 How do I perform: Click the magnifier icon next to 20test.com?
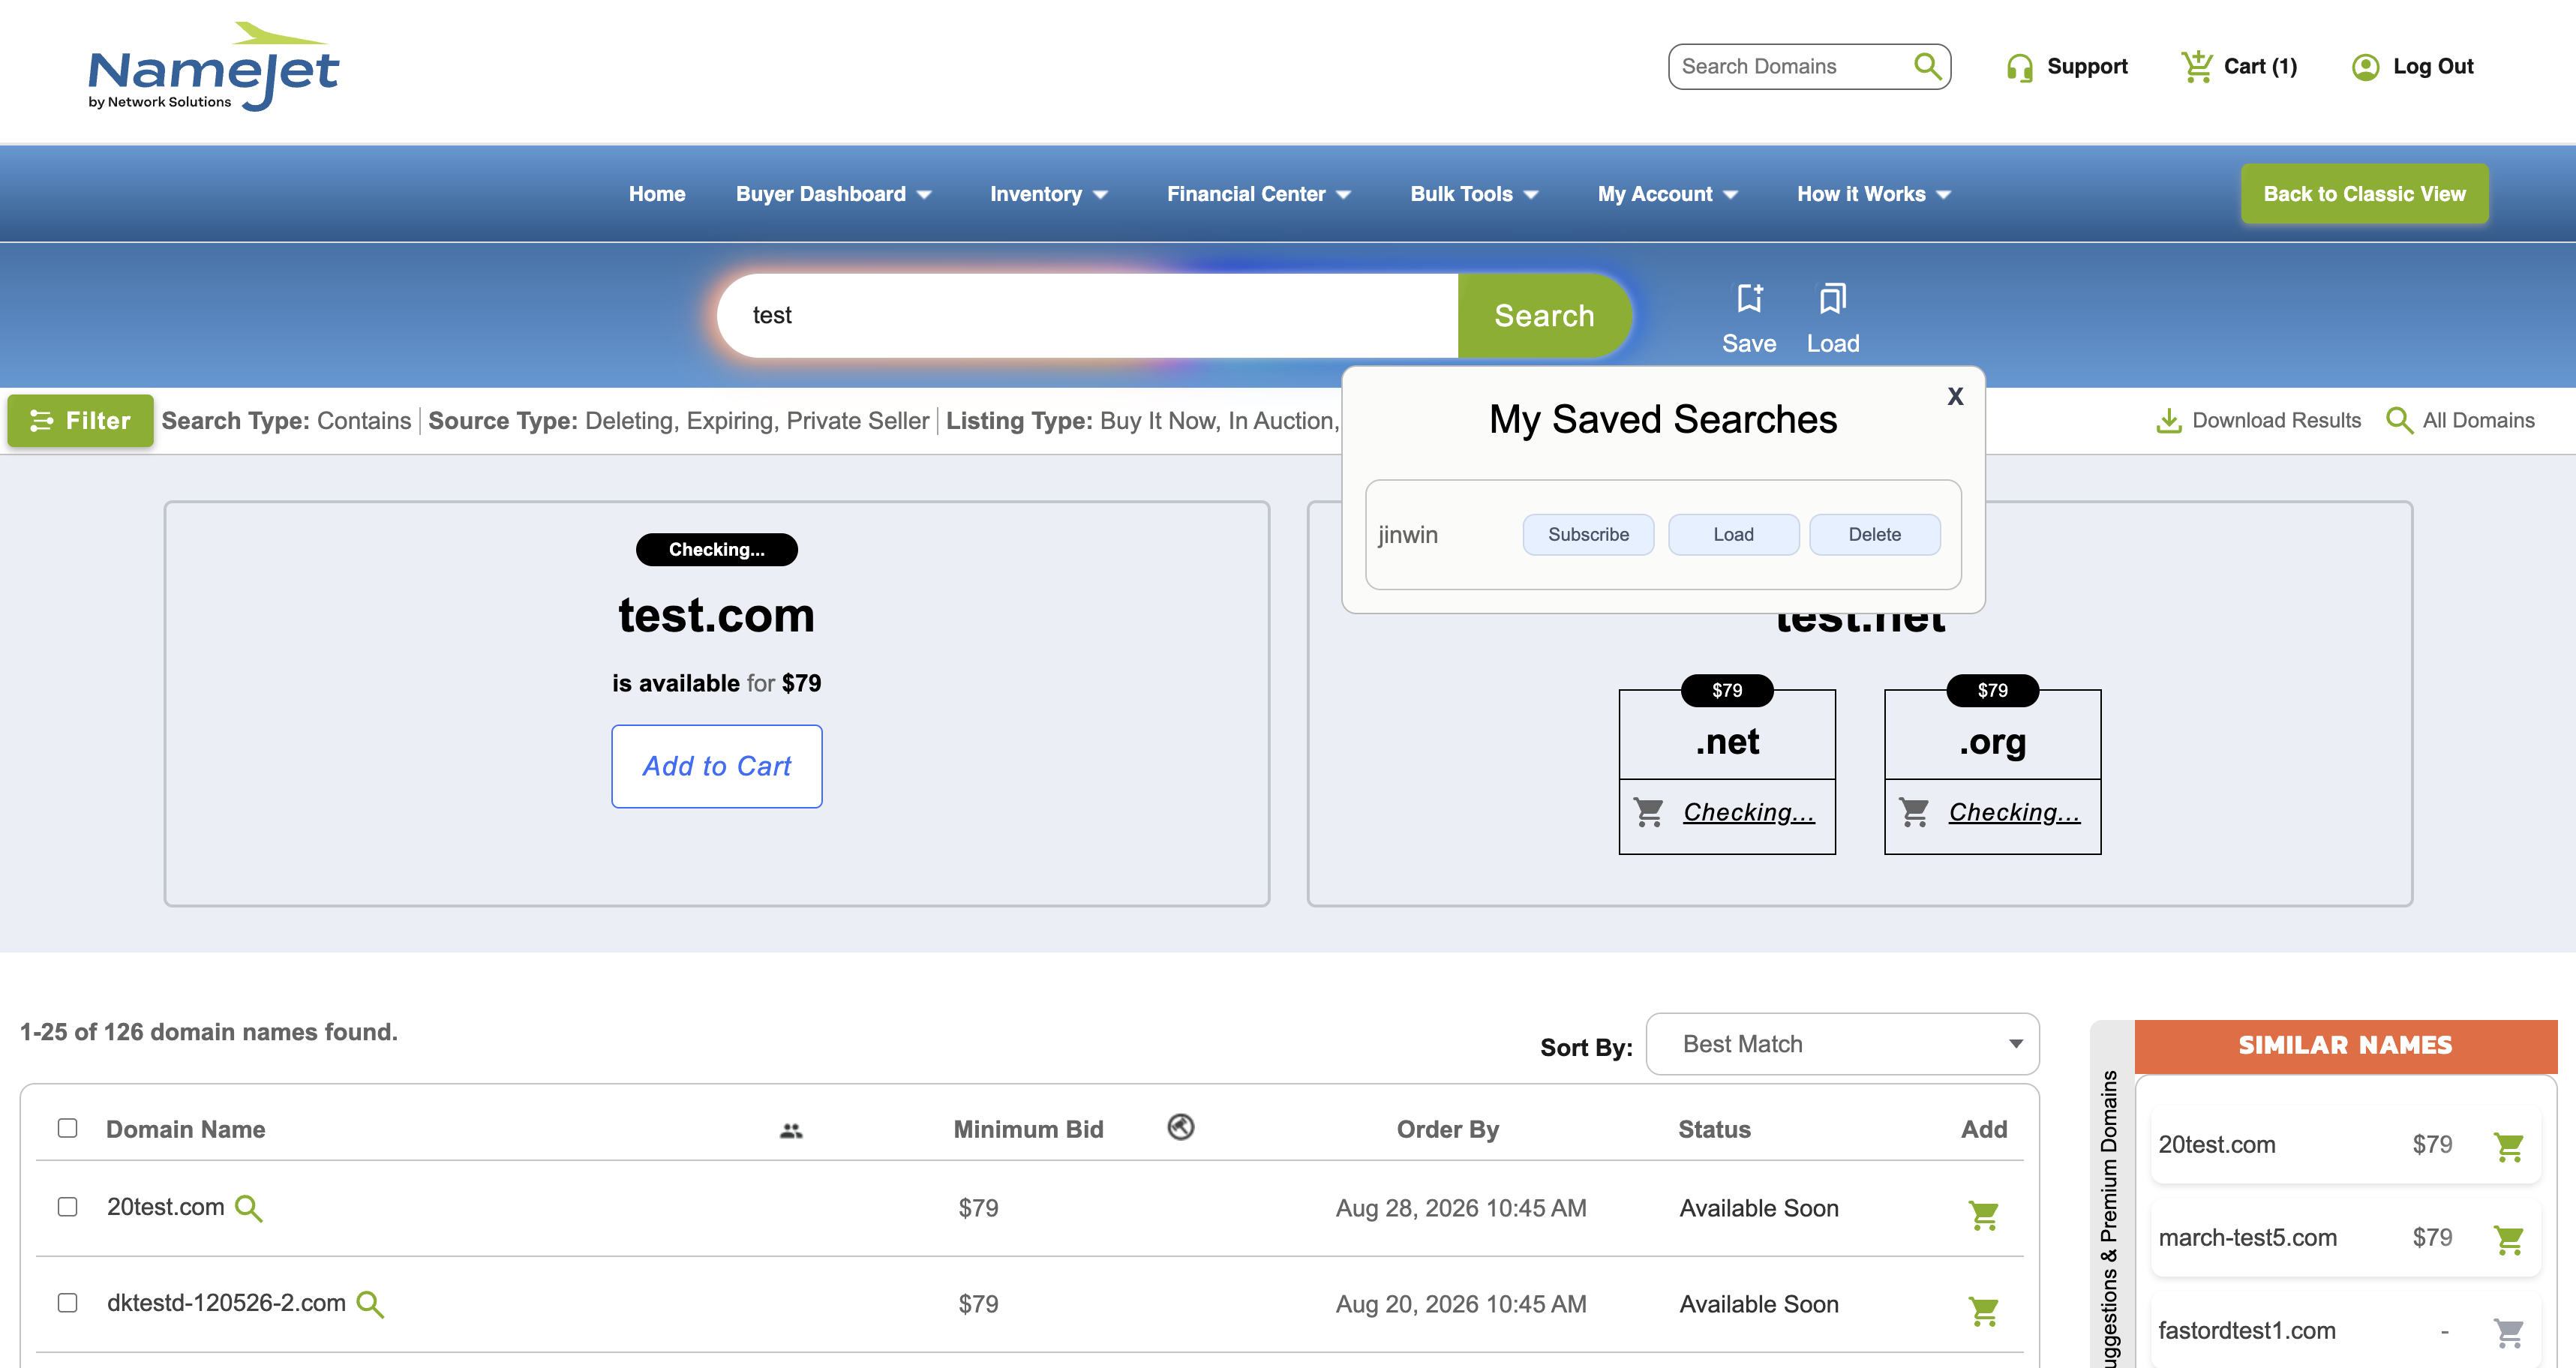point(248,1209)
